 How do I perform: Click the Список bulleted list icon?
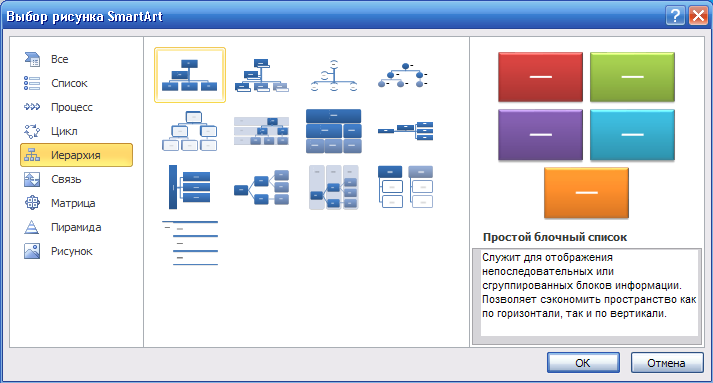pyautogui.click(x=32, y=83)
